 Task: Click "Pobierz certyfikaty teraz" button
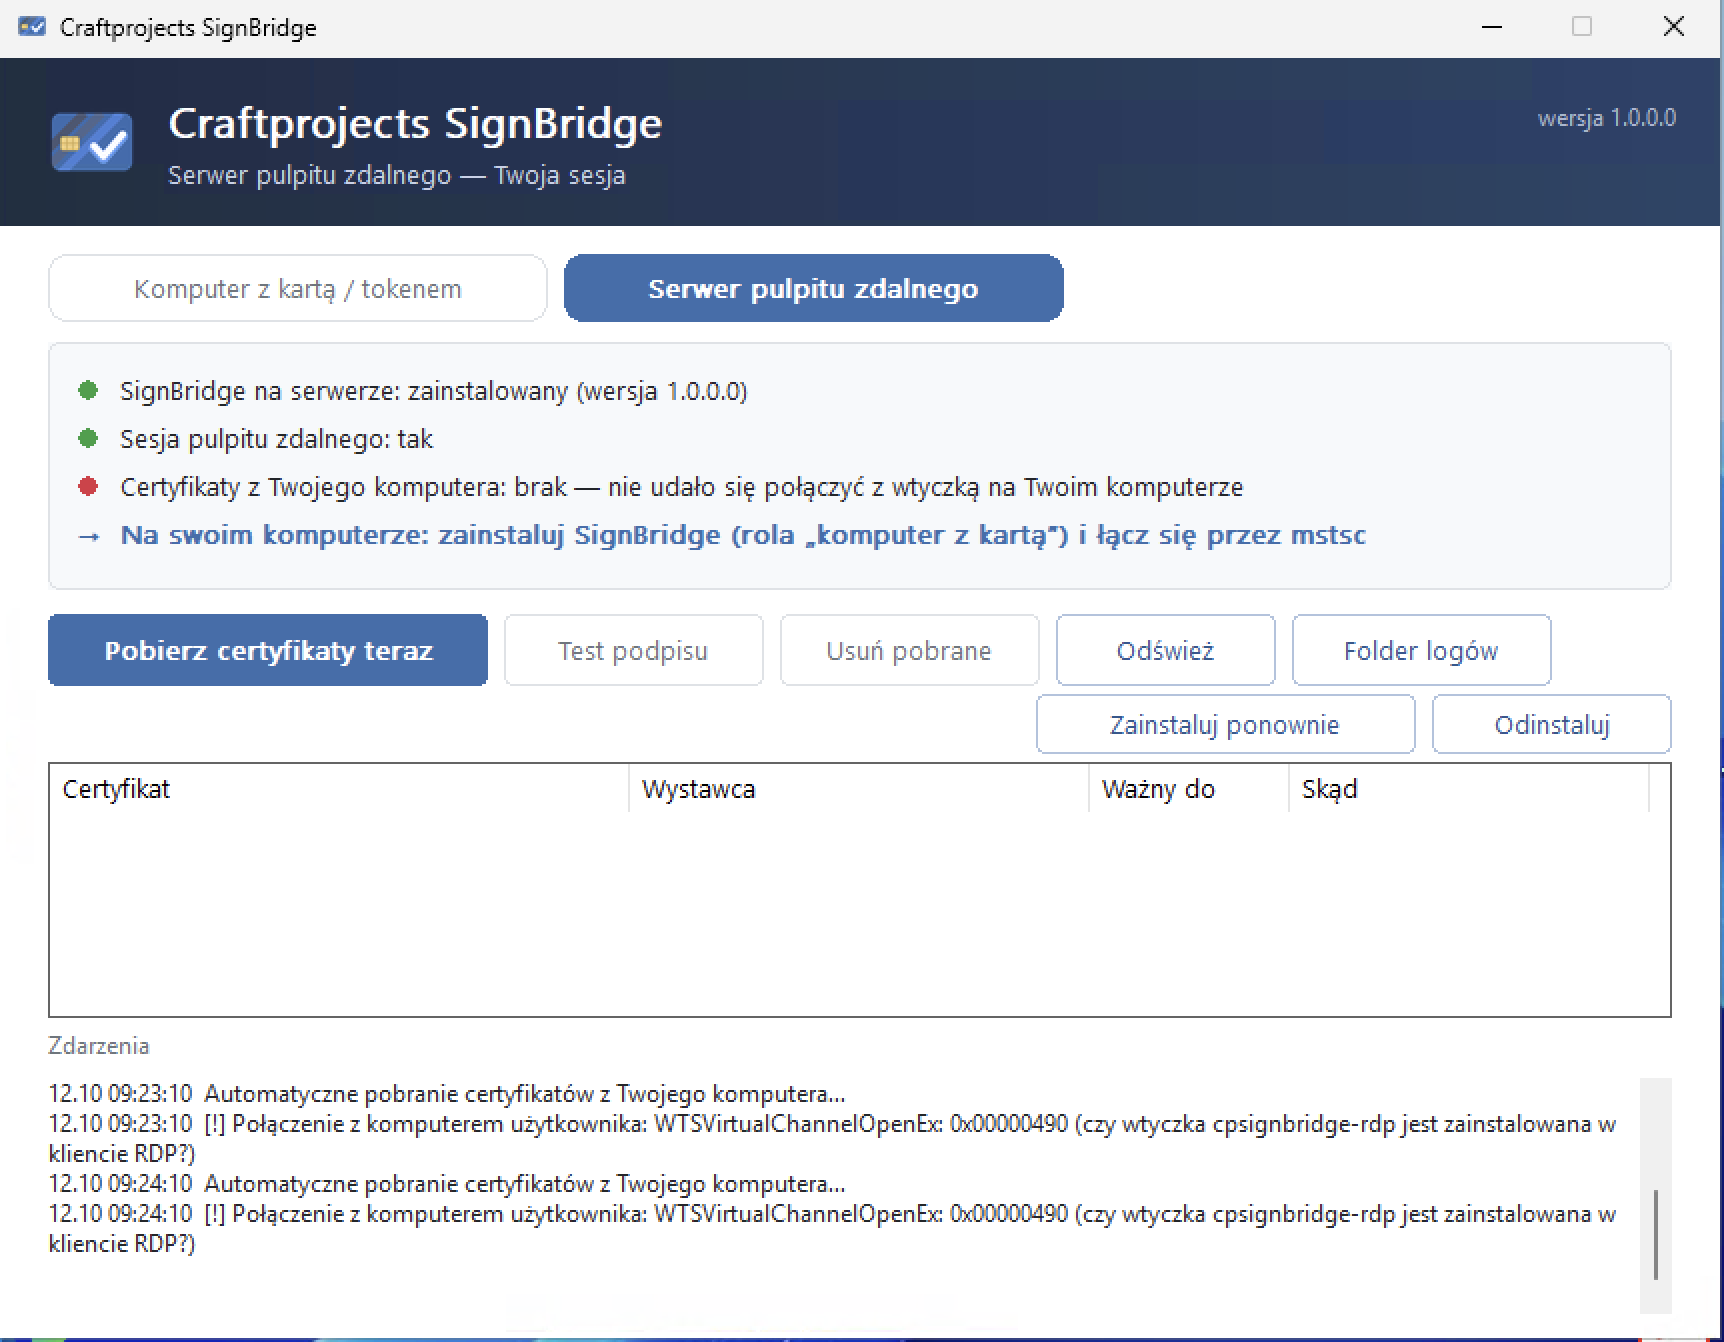pos(268,651)
